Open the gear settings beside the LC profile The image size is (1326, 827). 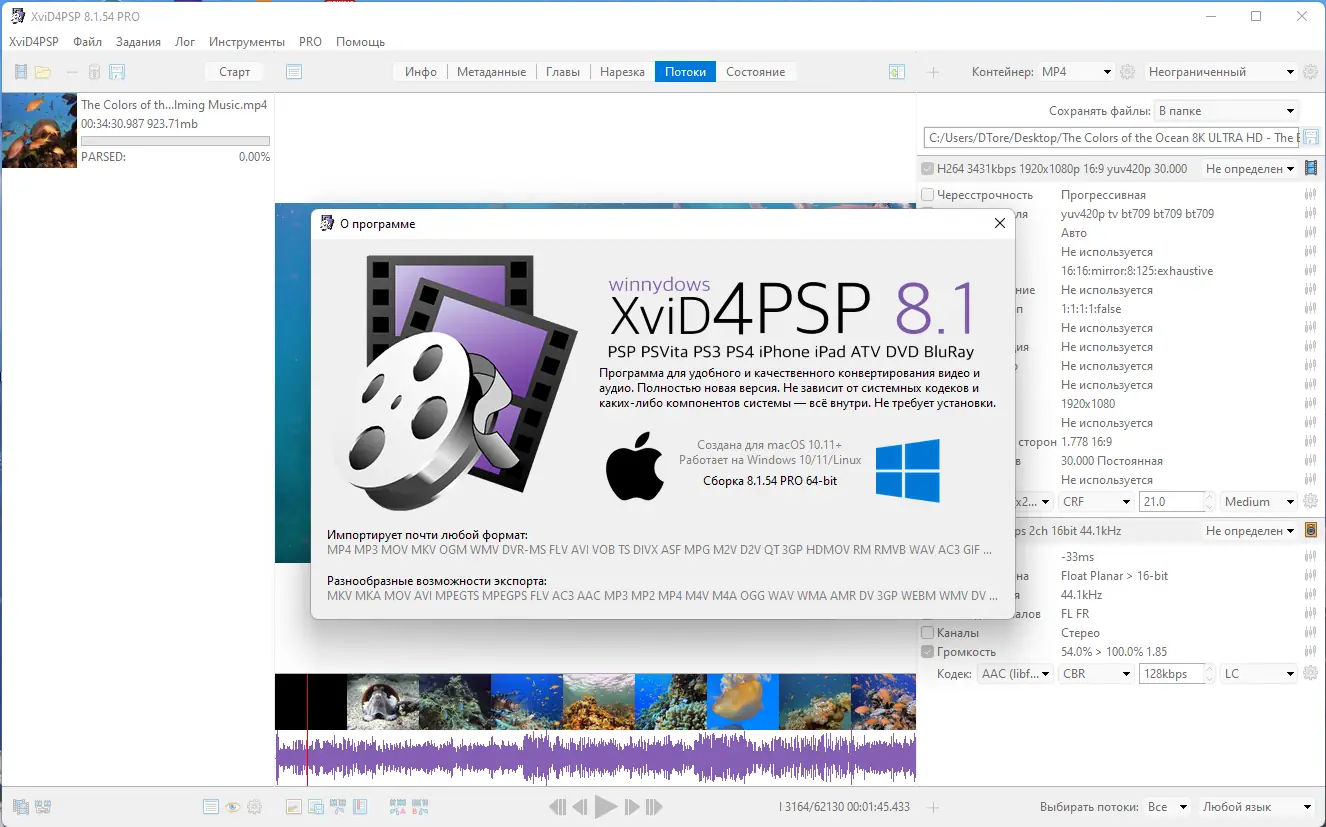tap(1311, 674)
